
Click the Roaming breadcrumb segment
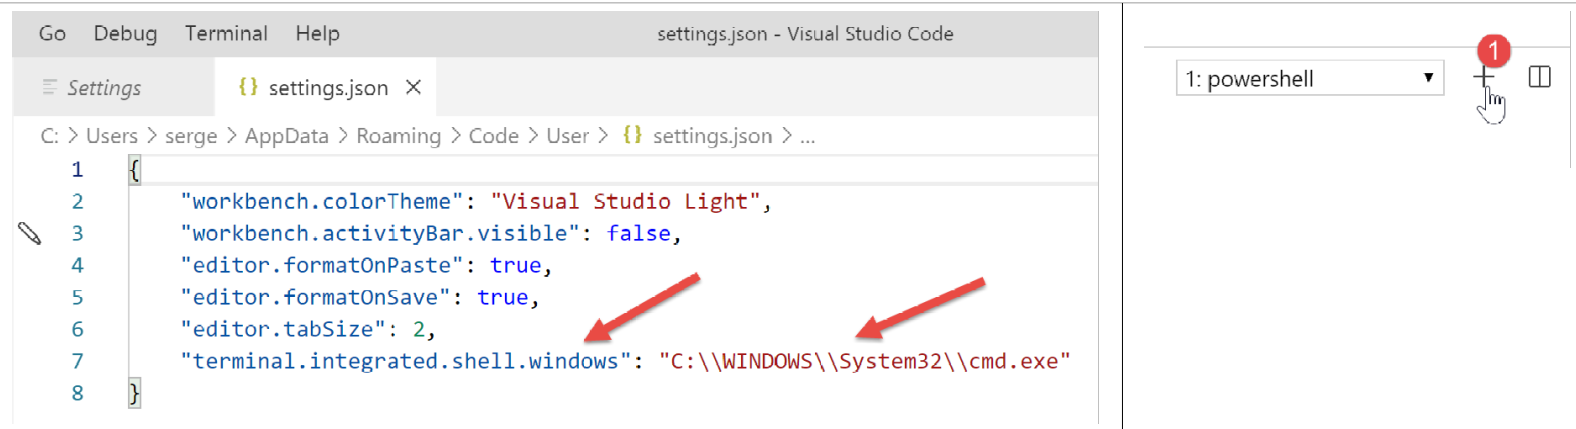click(x=398, y=136)
